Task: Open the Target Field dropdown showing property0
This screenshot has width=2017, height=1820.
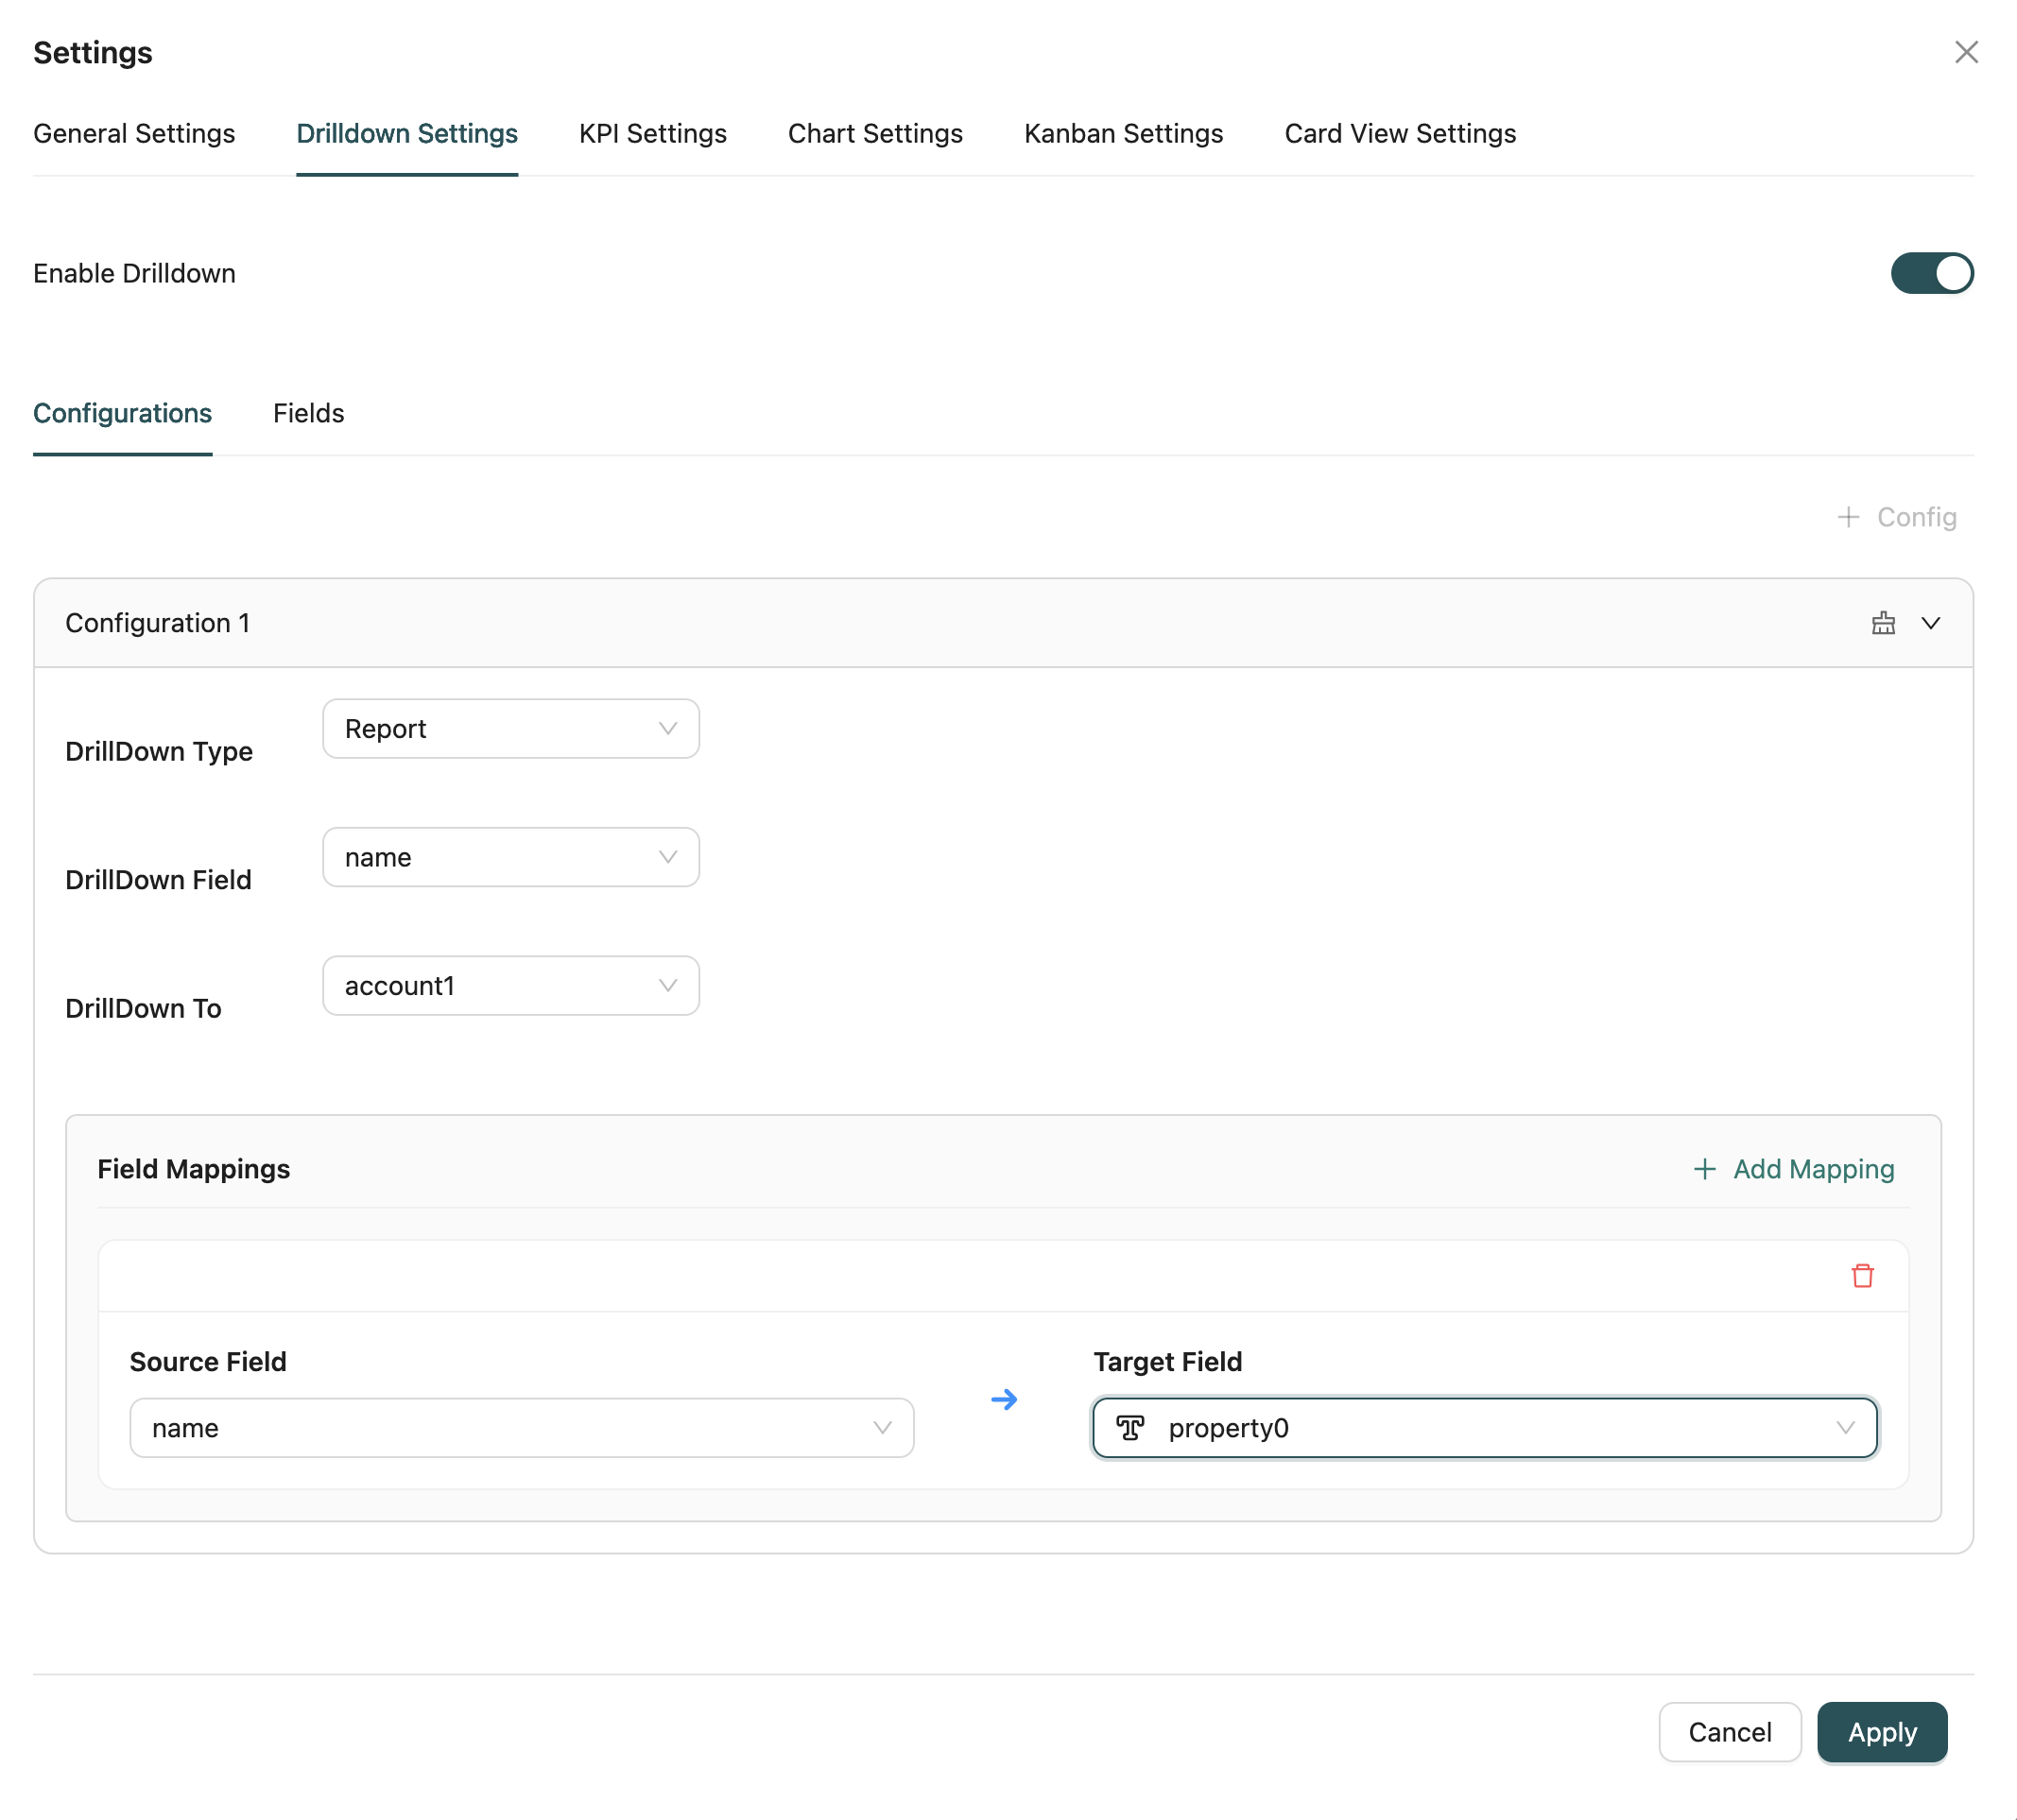Action: point(1484,1428)
